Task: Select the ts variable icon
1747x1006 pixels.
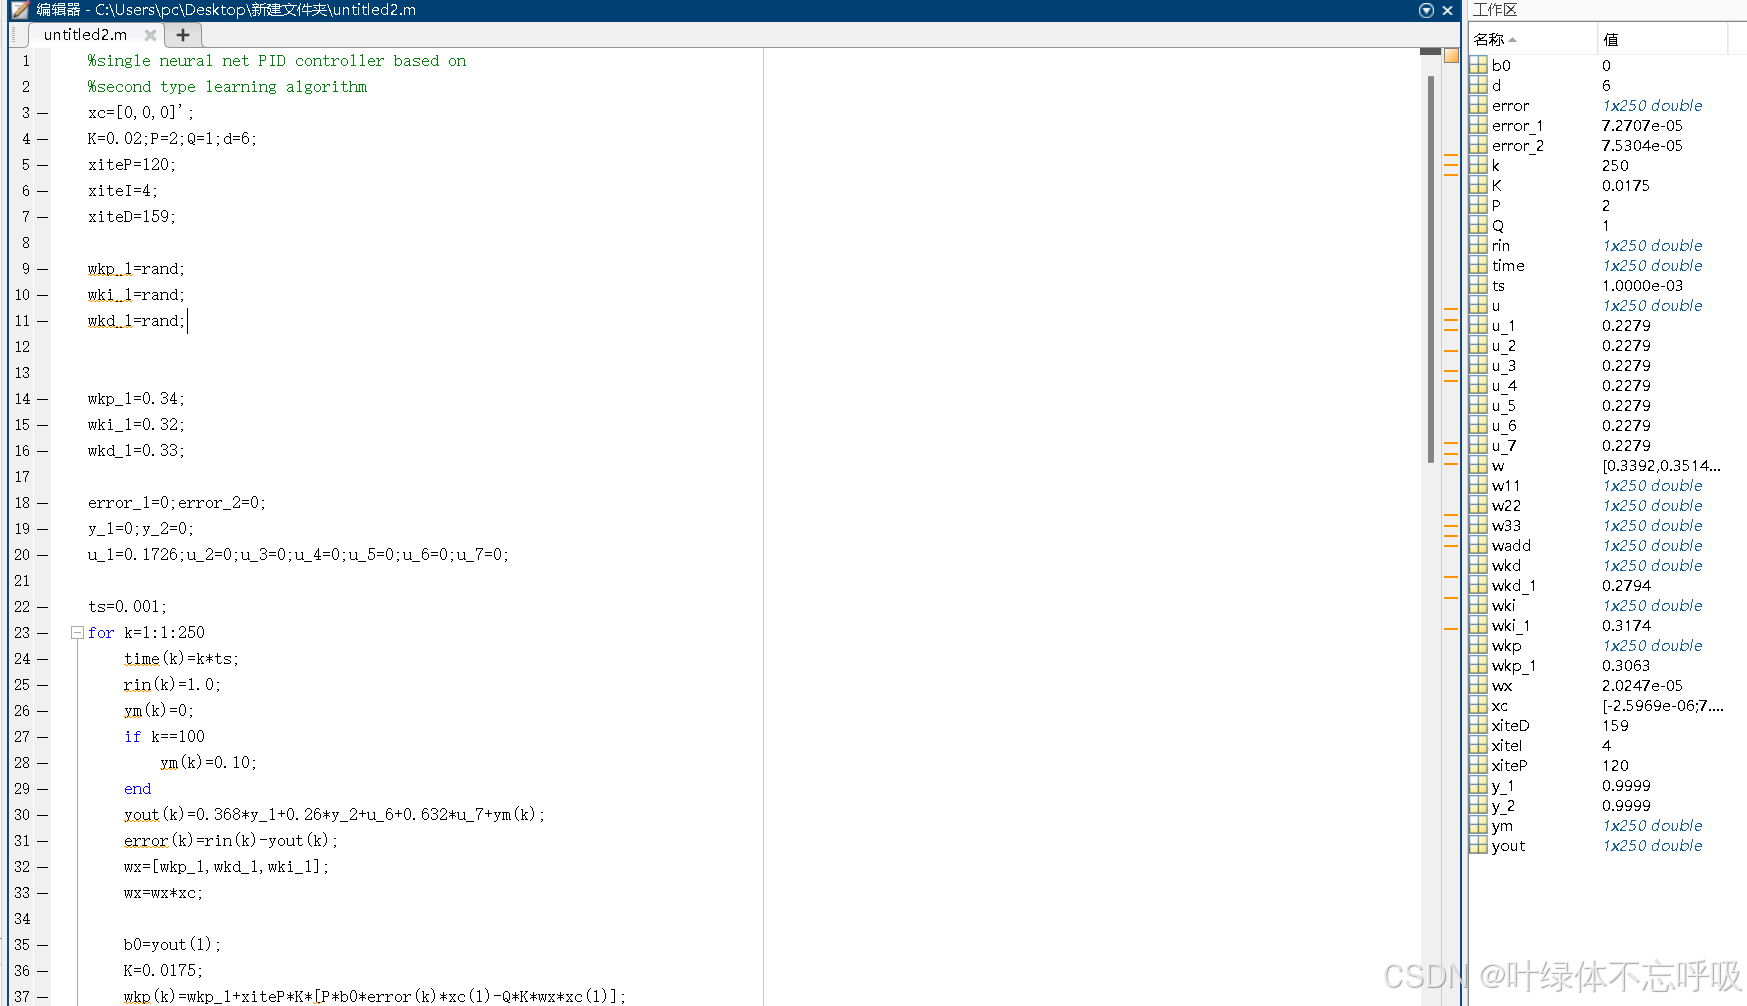Action: click(x=1478, y=285)
